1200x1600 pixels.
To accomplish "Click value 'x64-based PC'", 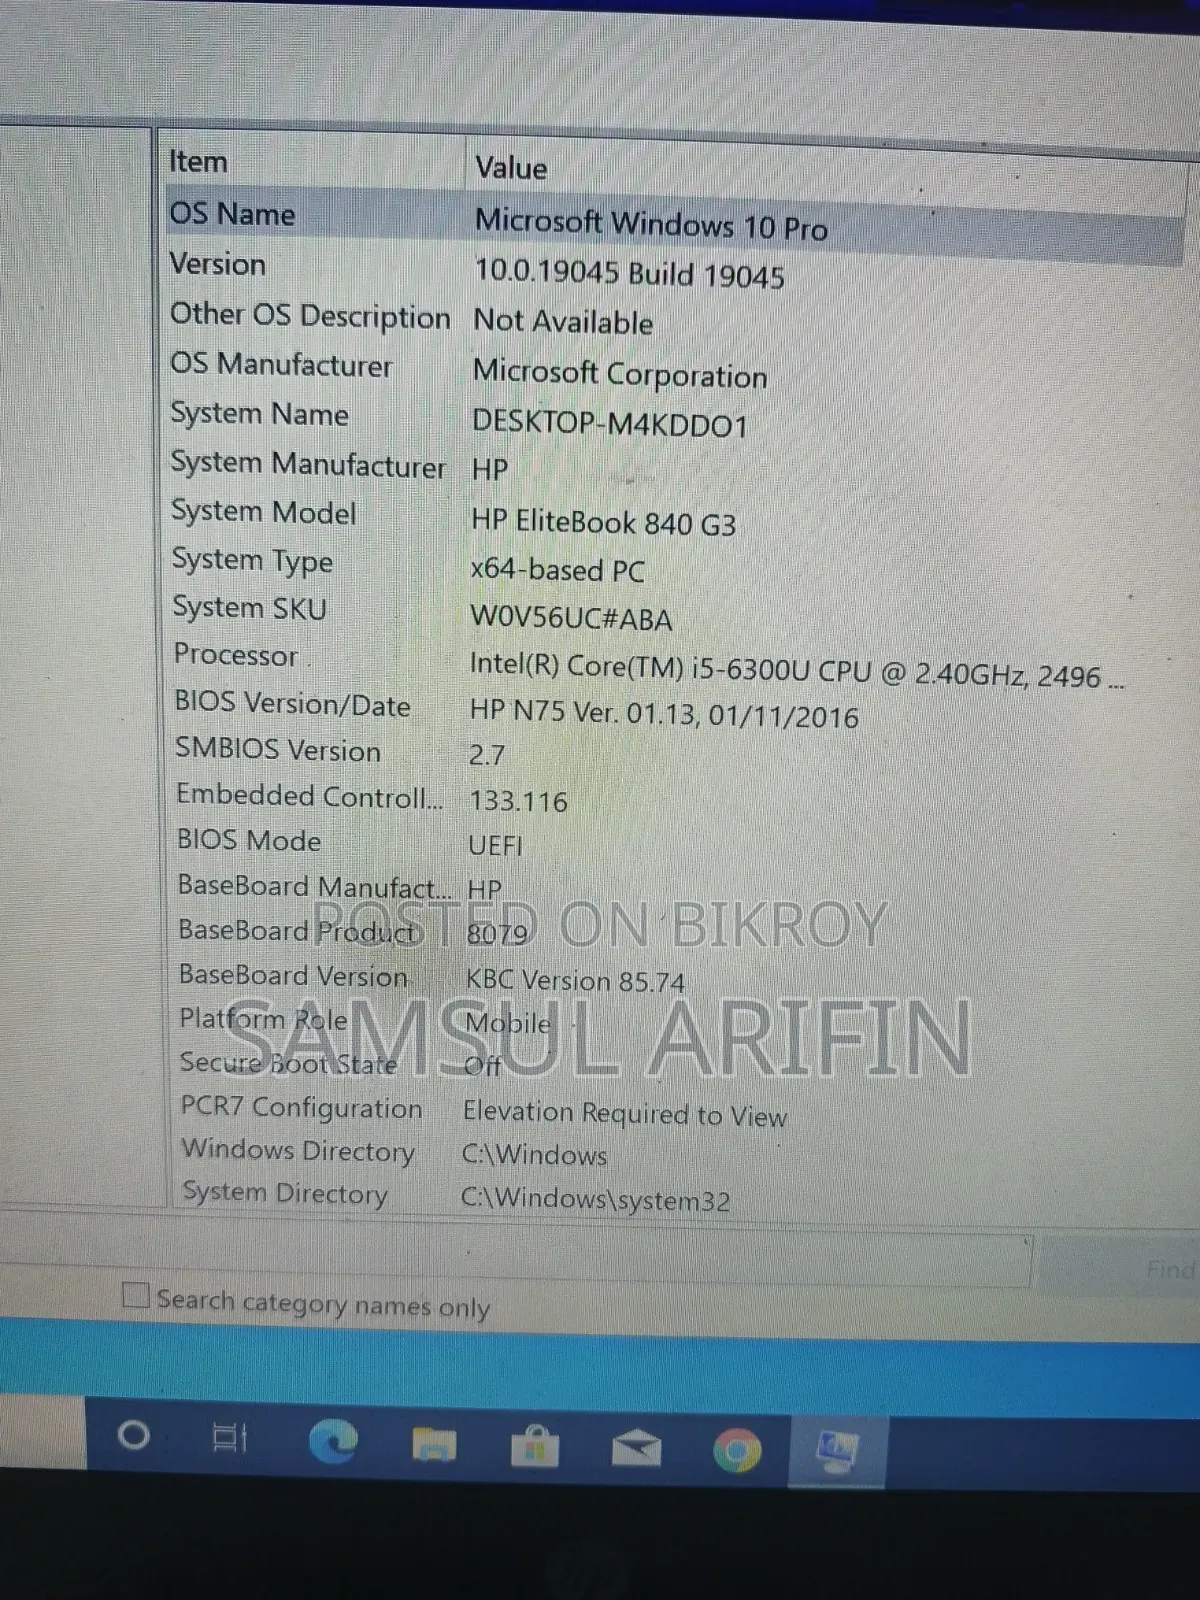I will pyautogui.click(x=557, y=570).
